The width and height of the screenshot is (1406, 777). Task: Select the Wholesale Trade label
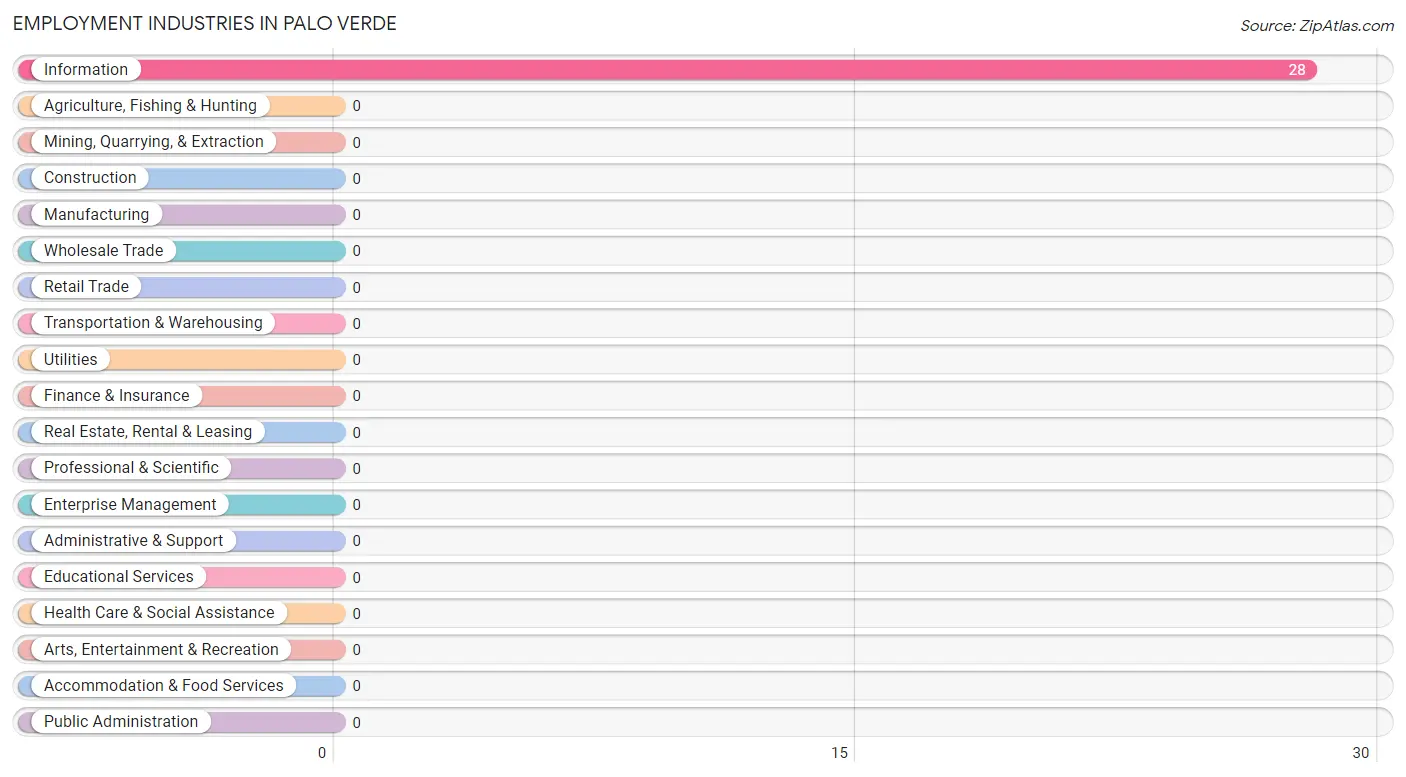[x=103, y=251]
